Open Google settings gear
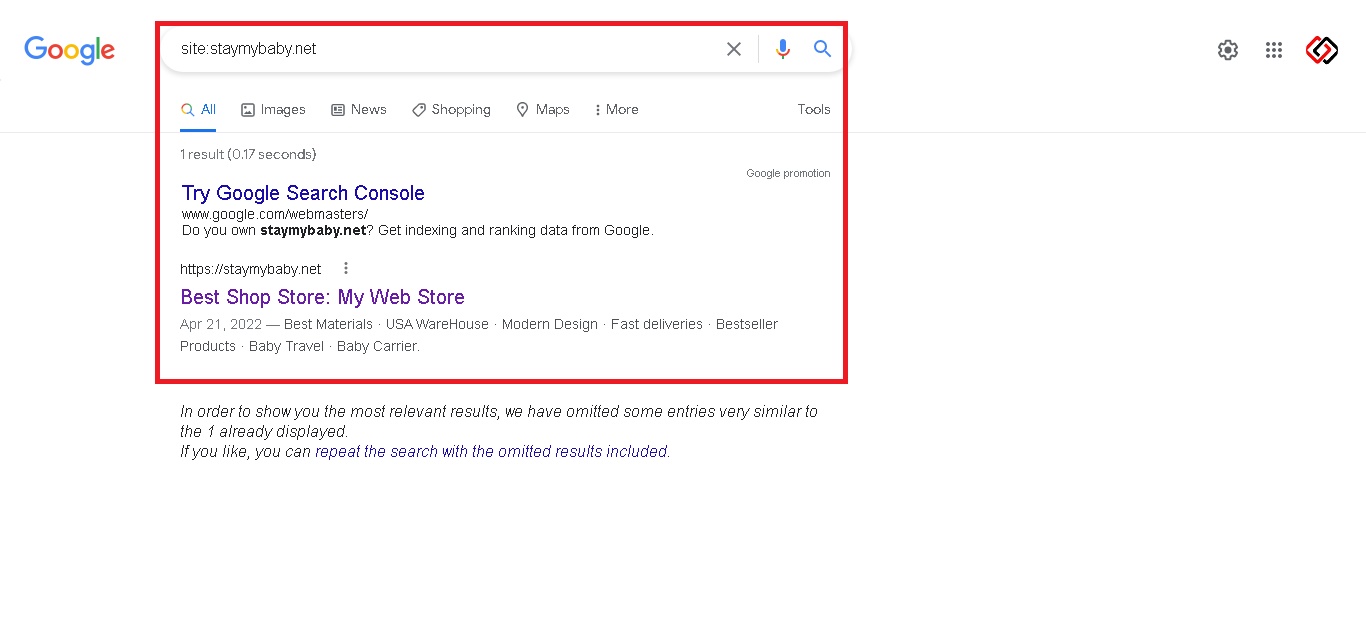 click(x=1228, y=50)
